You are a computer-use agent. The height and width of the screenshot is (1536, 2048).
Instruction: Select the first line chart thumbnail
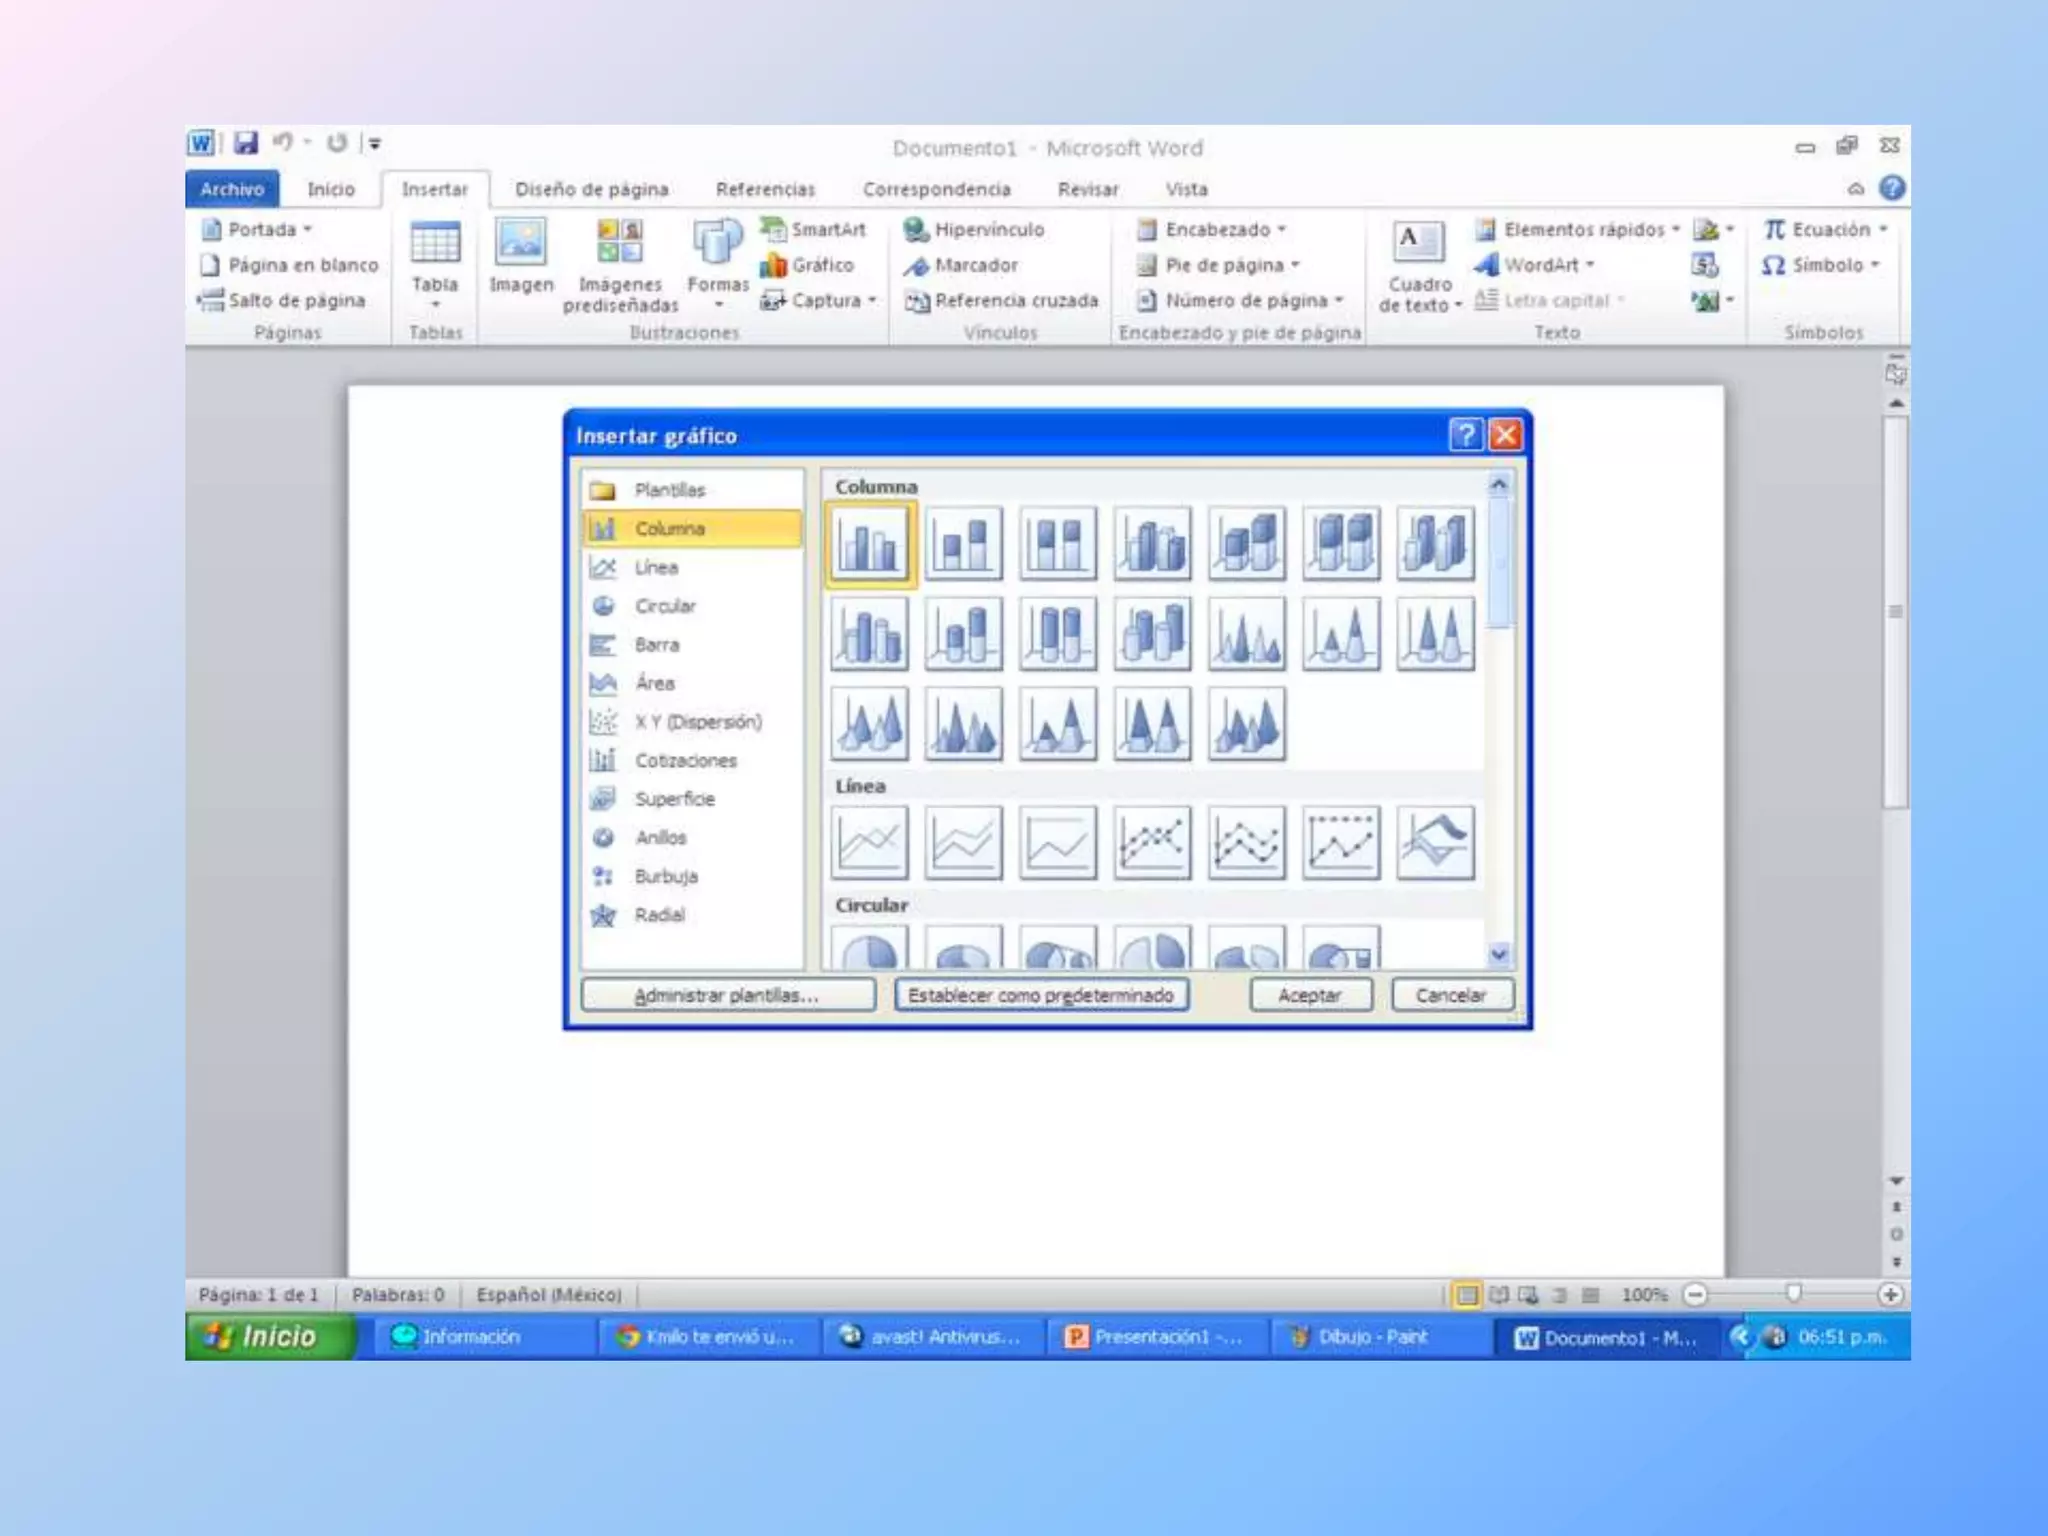869,843
